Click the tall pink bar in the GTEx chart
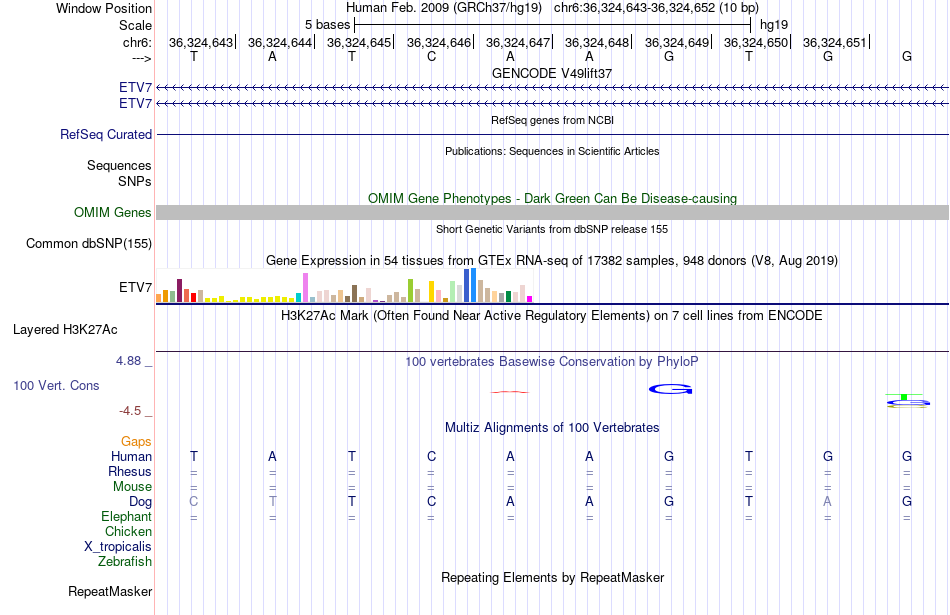Screen dimensions: 950x615 pyautogui.click(x=305, y=287)
